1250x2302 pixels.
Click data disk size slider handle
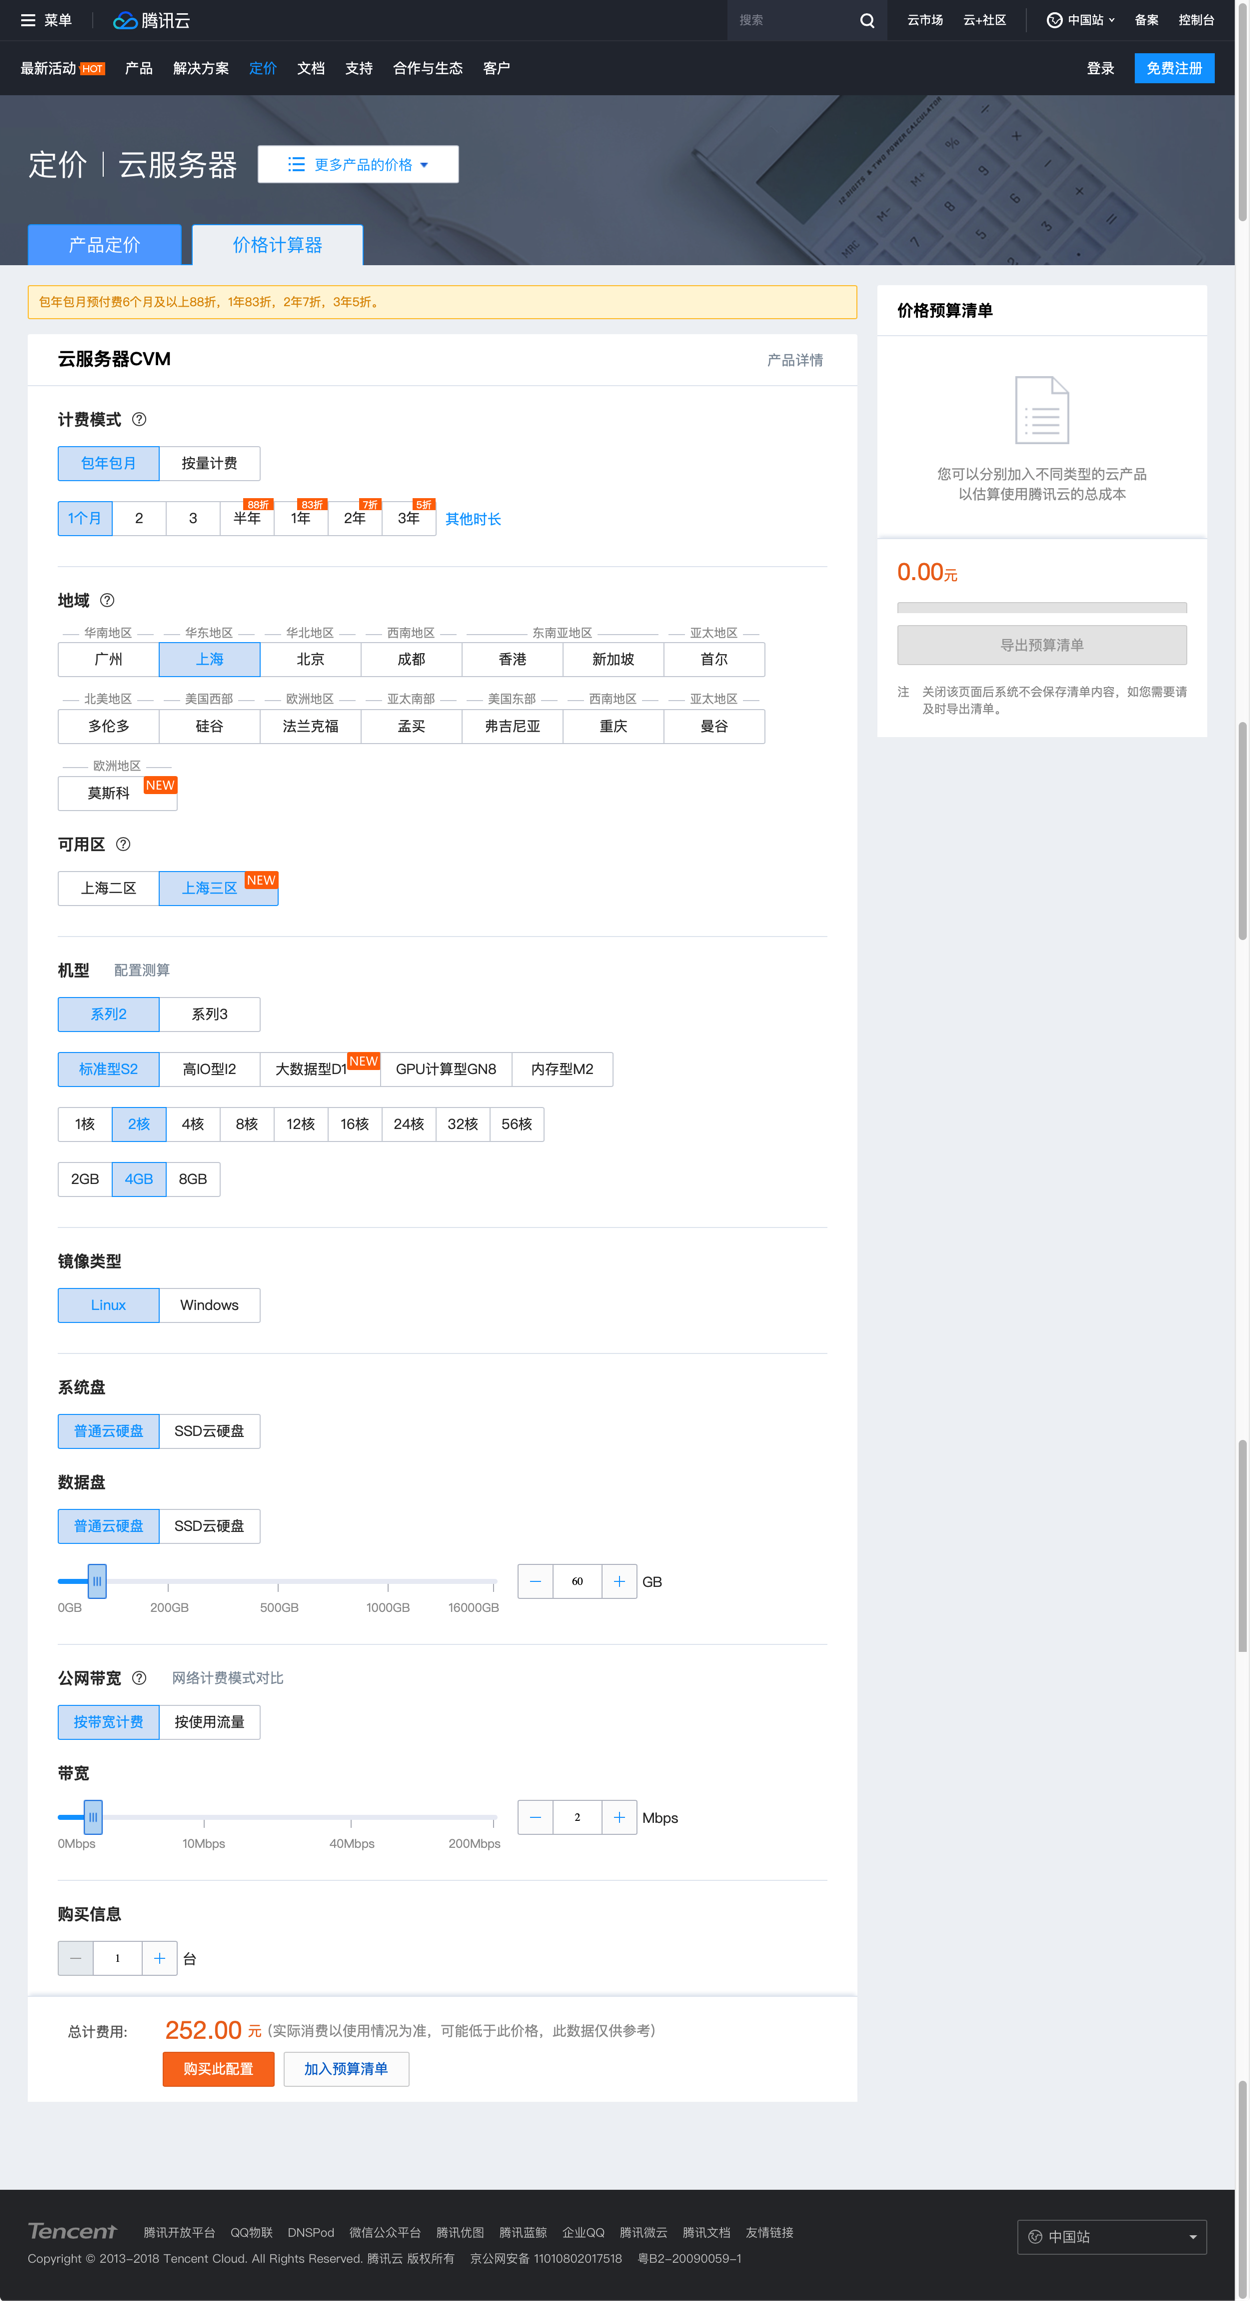click(97, 1581)
